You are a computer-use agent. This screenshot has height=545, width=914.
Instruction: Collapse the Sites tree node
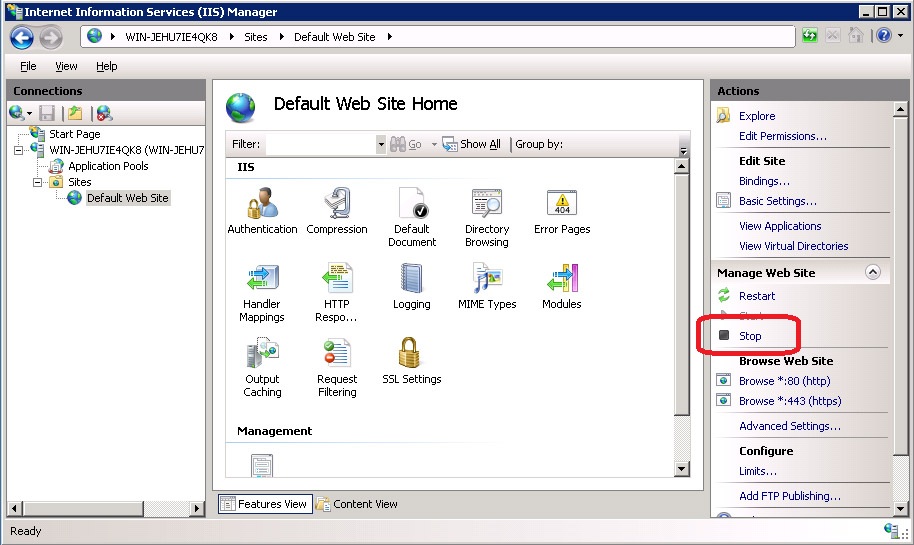click(37, 182)
